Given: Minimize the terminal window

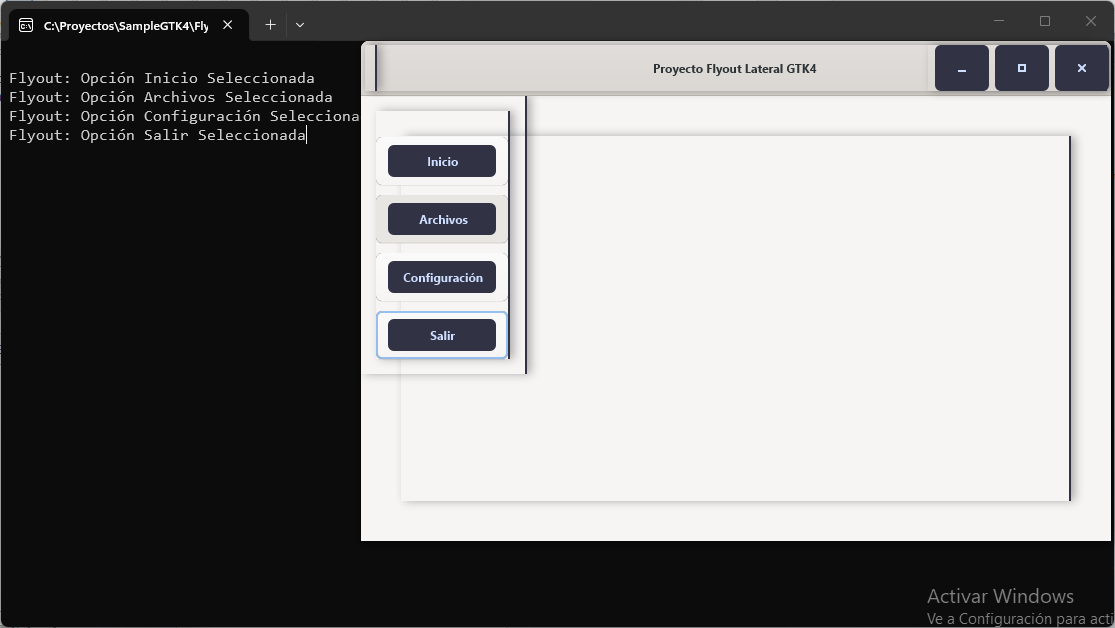Looking at the screenshot, I should coord(998,21).
